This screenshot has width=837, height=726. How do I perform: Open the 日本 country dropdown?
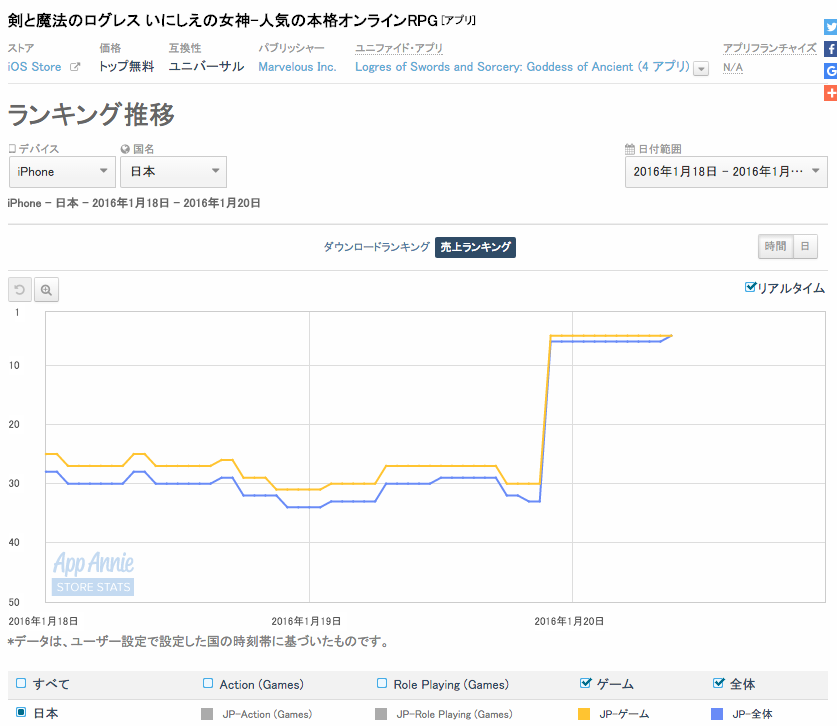(x=173, y=171)
